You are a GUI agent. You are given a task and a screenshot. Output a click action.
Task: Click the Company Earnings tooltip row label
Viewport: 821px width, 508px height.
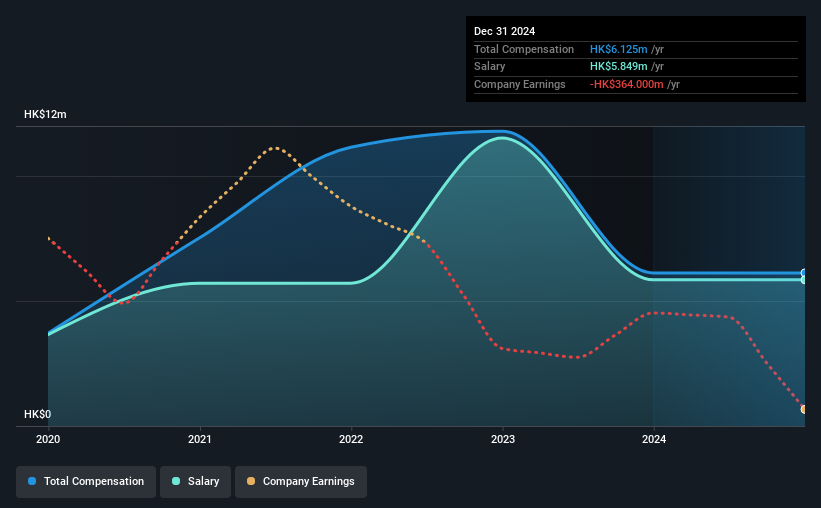pos(519,84)
